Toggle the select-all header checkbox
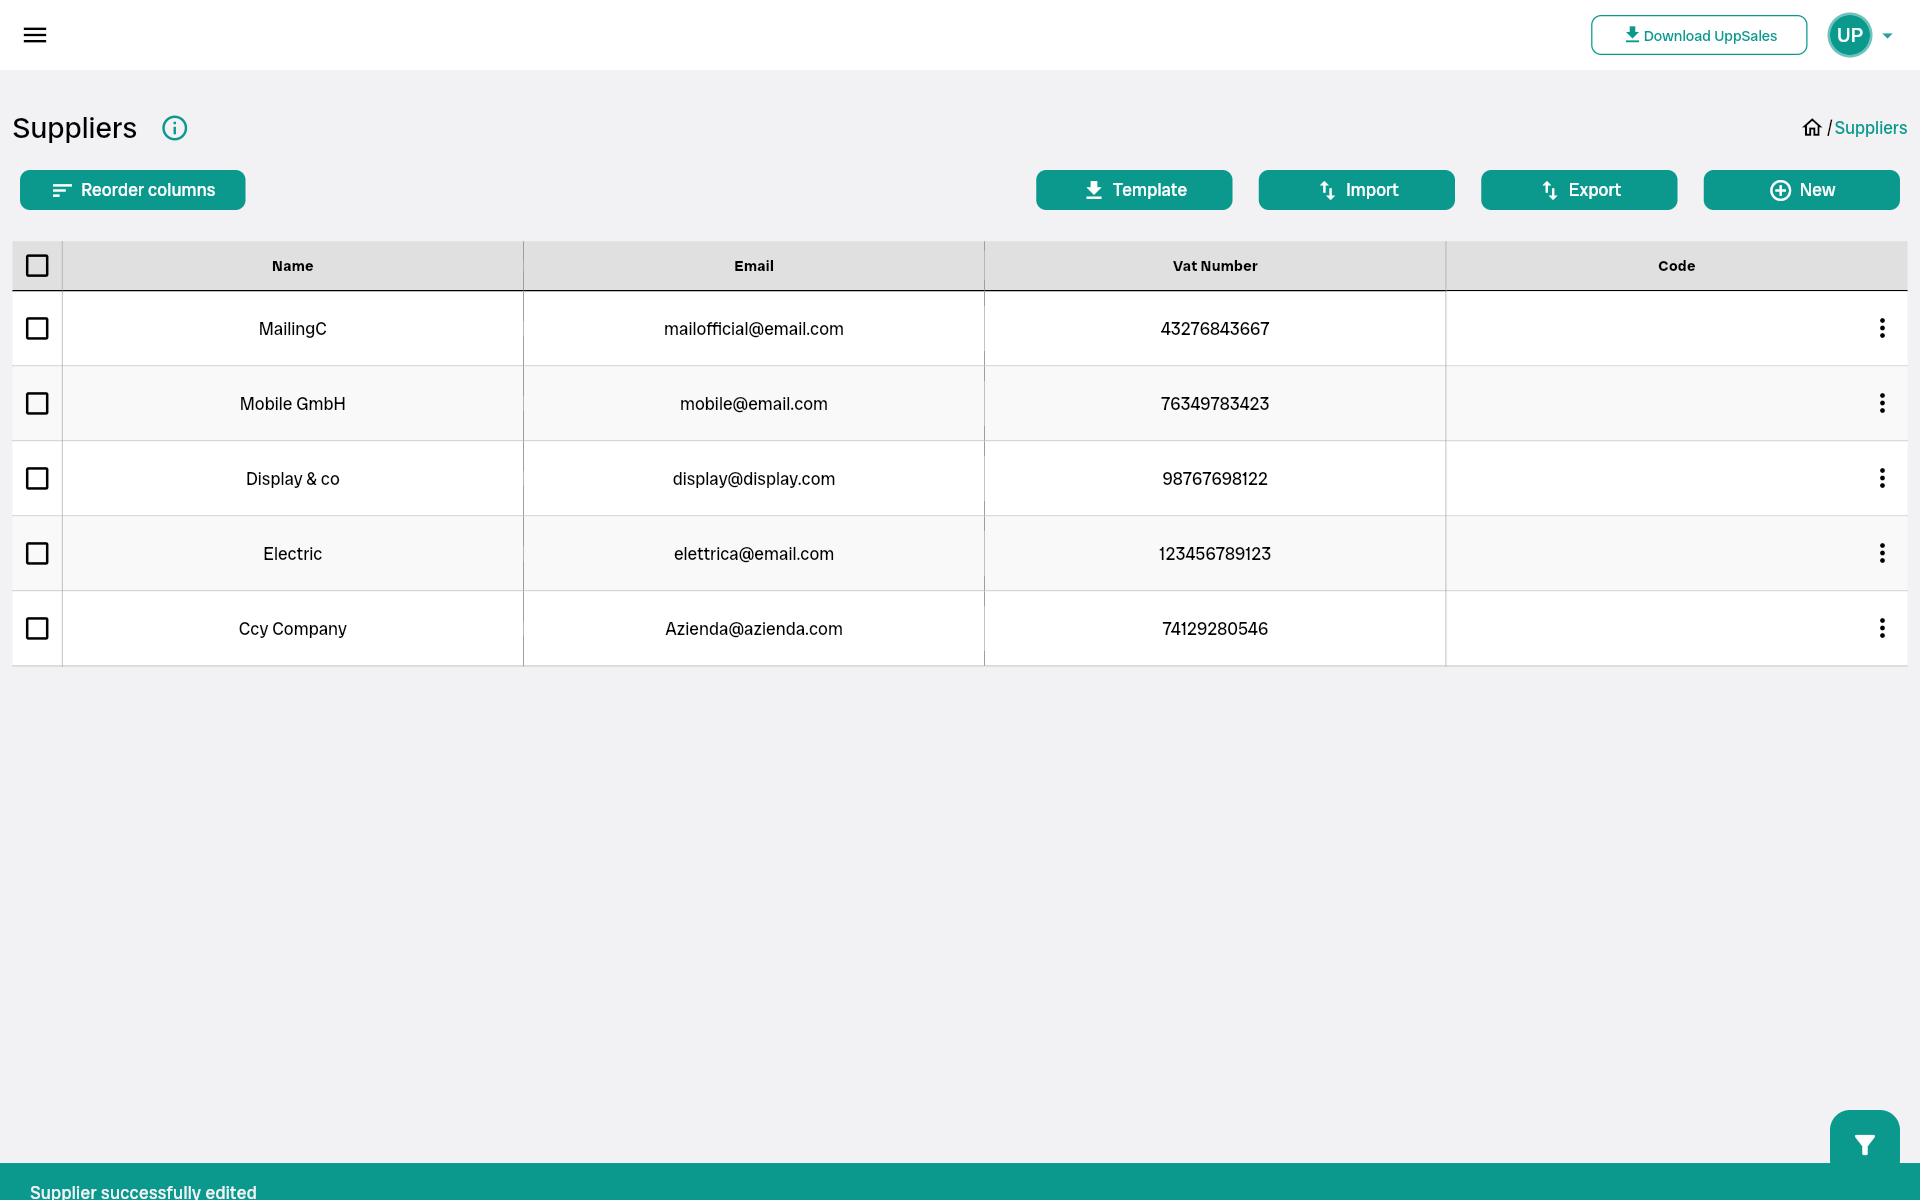1920x1200 pixels. point(37,266)
